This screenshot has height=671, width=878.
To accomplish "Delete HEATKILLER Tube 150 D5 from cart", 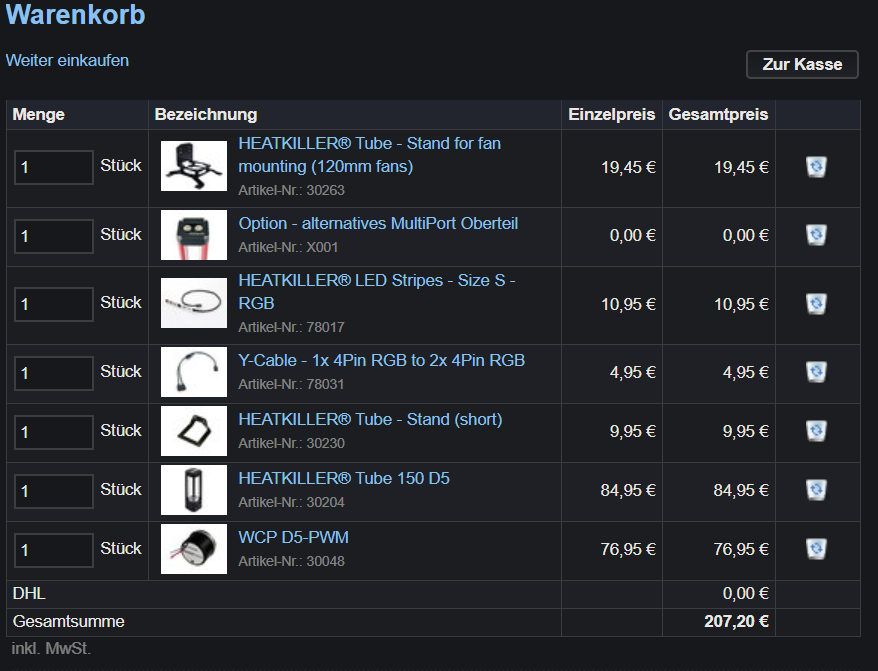I will coord(816,490).
